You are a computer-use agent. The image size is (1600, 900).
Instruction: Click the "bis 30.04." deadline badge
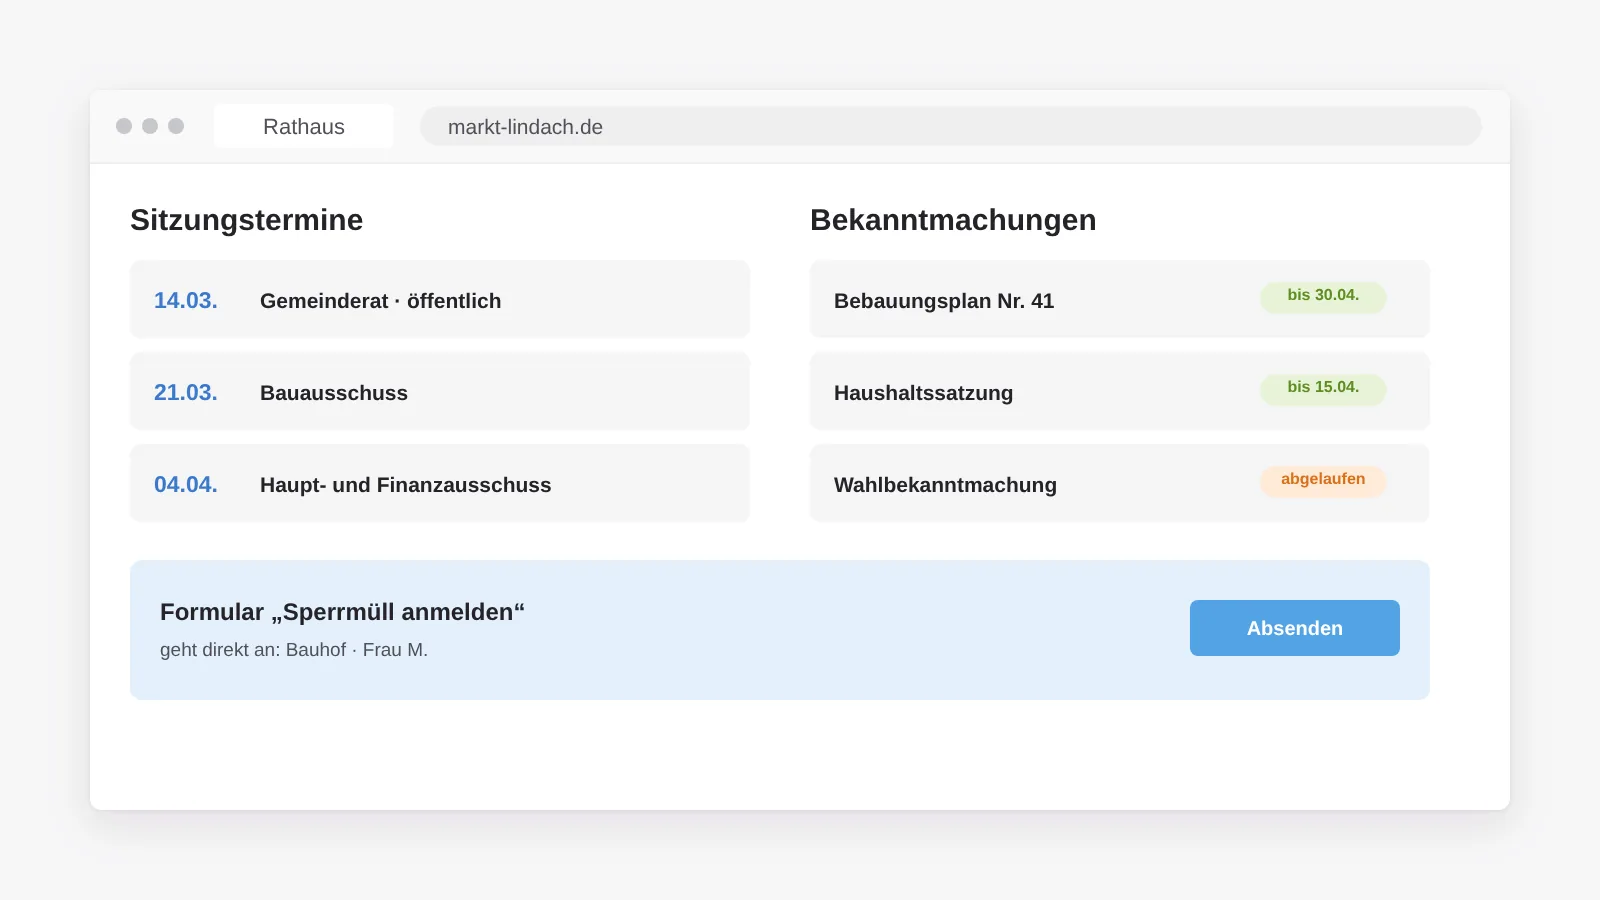pos(1323,296)
